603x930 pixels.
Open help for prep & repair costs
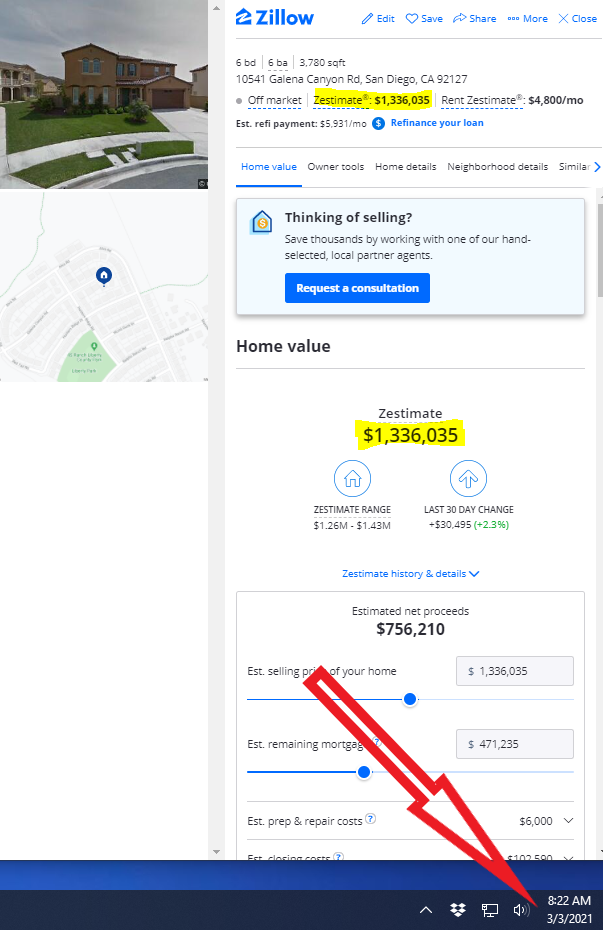(x=371, y=818)
